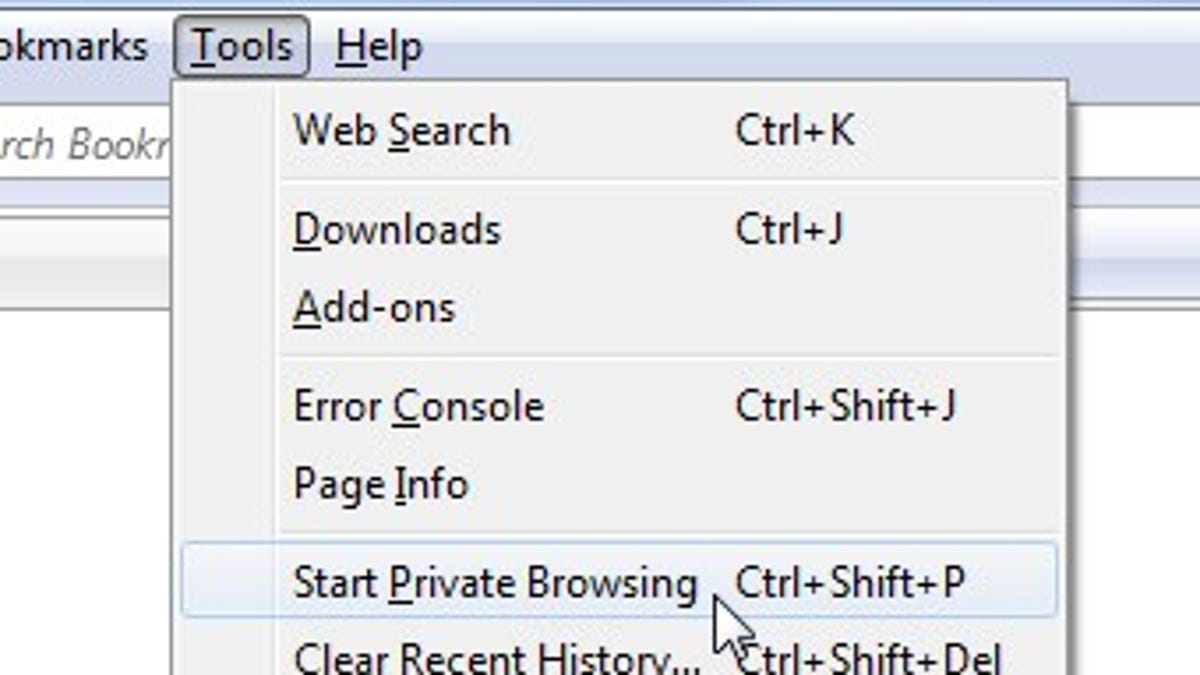Screen dimensions: 1200x675
Task: Click the Ctrl+J shortcut beside Downloads
Action: pyautogui.click(x=789, y=229)
